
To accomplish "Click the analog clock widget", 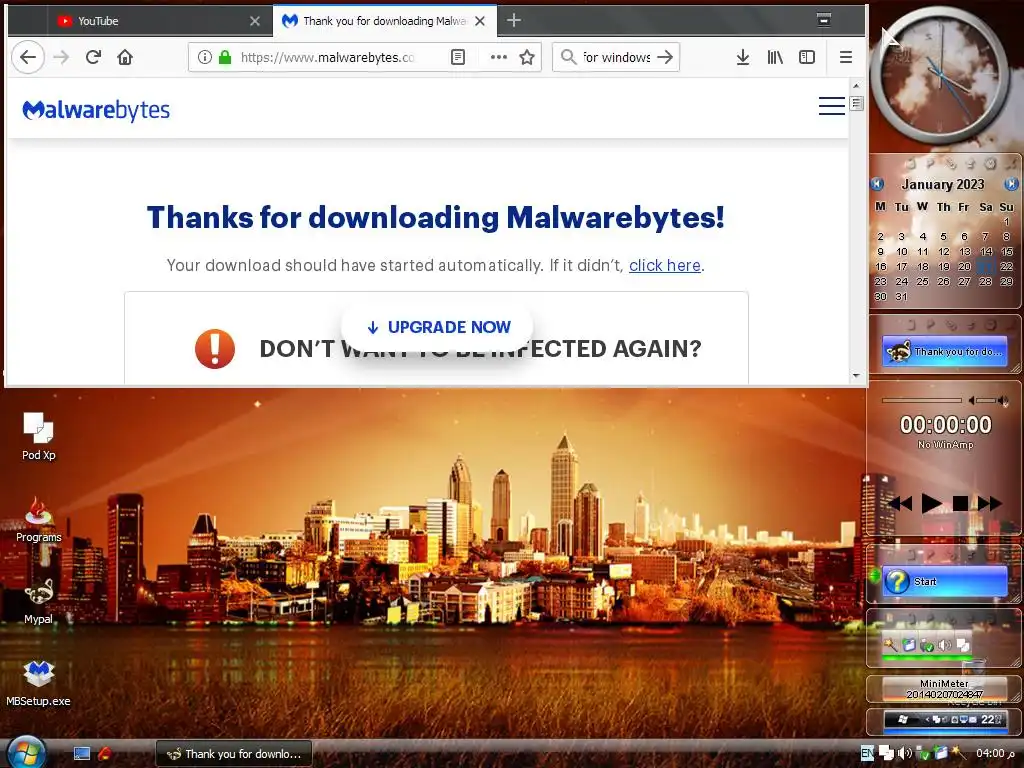I will click(x=940, y=74).
